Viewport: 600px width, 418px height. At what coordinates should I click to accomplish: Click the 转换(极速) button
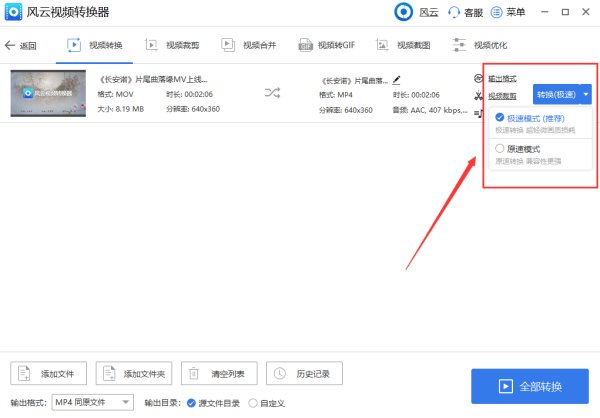(556, 95)
